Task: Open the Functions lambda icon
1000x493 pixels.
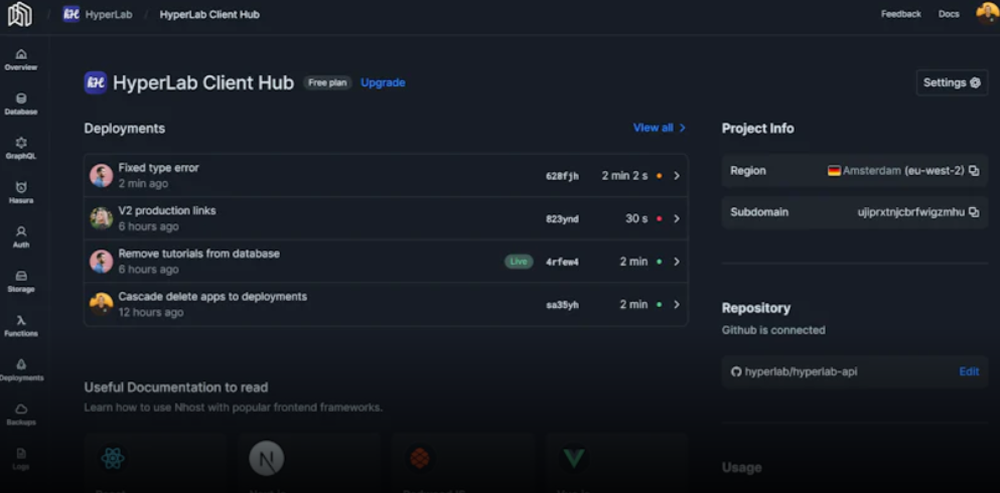Action: pyautogui.click(x=21, y=321)
